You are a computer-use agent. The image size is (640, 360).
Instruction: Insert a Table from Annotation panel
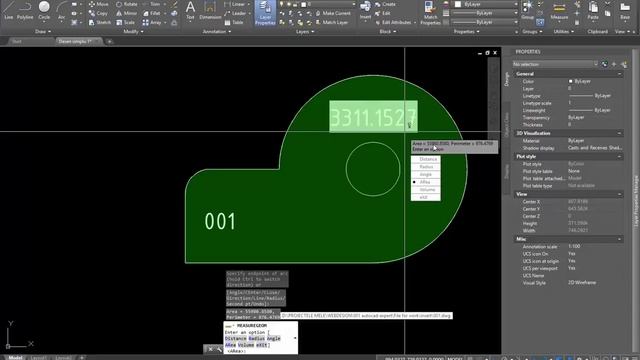point(234,22)
